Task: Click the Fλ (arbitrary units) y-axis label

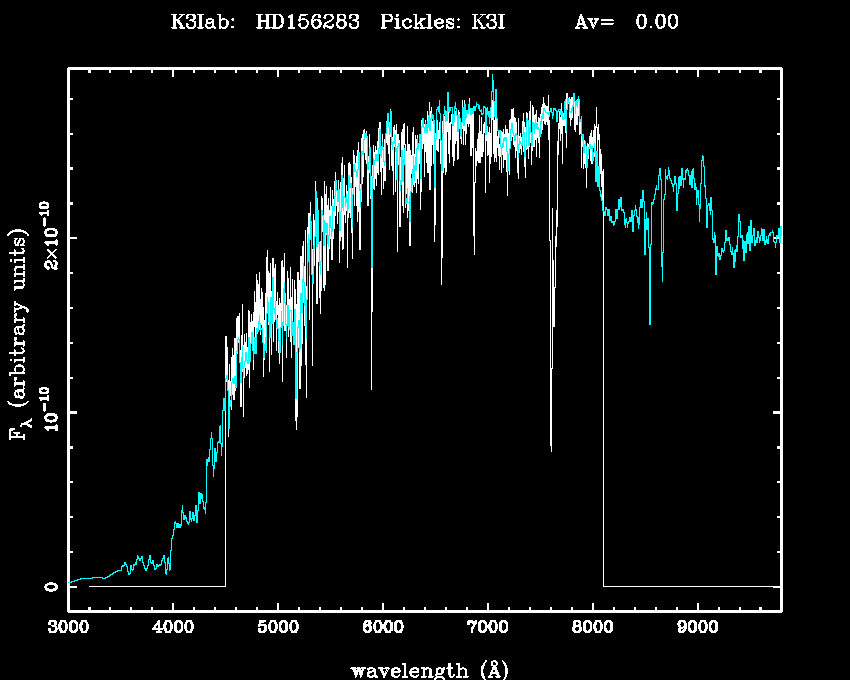Action: coord(21,335)
